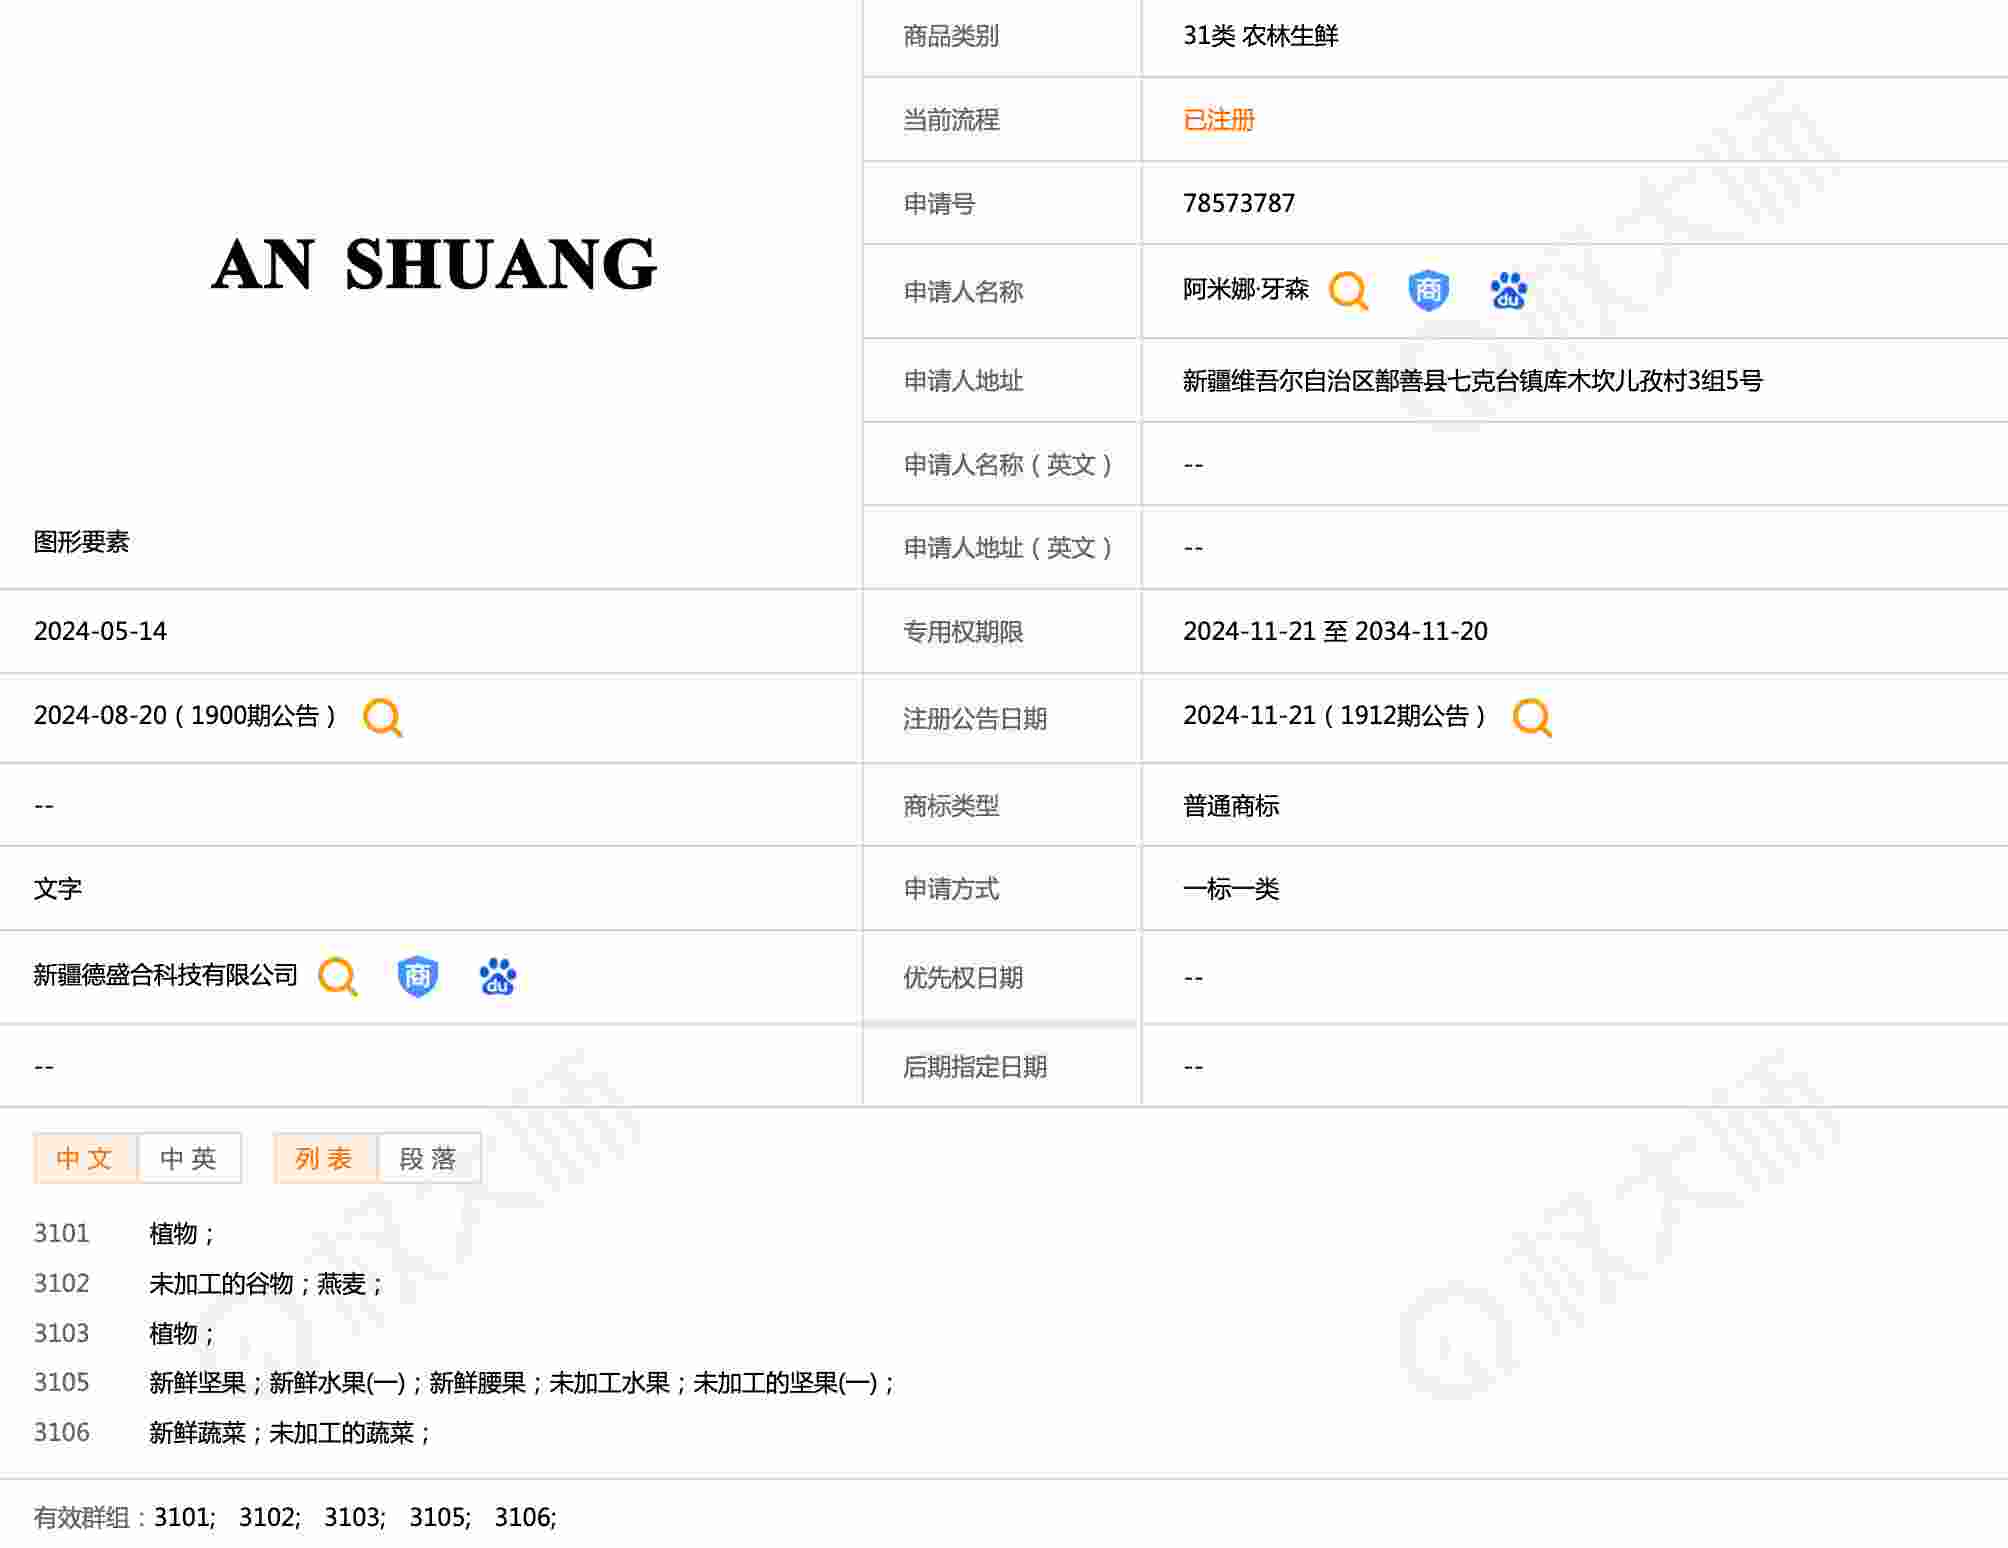The image size is (2008, 1548).
Task: Click search icon next to applicant 阿米娜·牙森
Action: point(1347,291)
